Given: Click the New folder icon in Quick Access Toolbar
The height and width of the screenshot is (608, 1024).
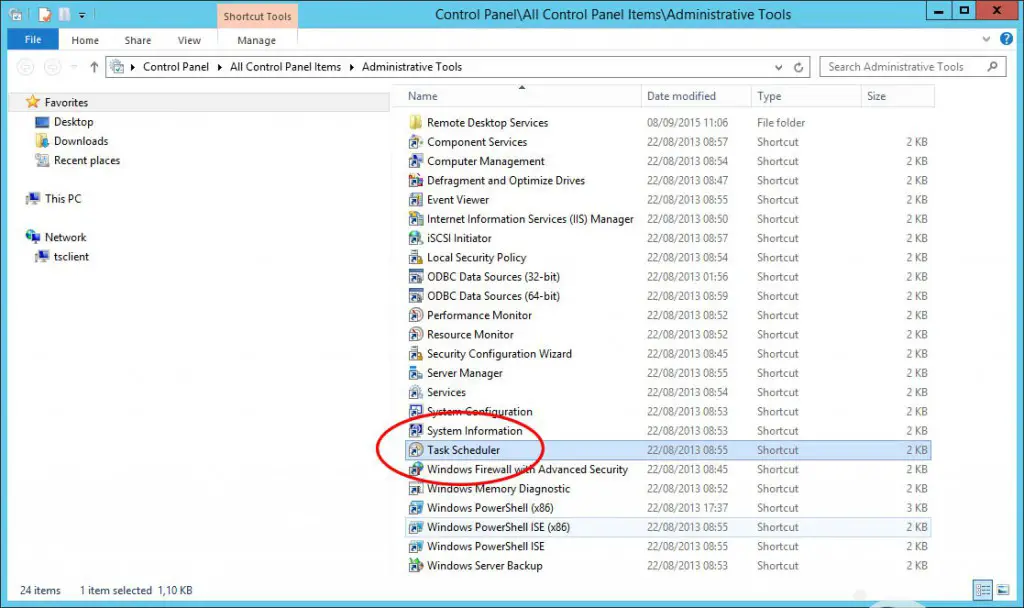Looking at the screenshot, I should point(64,14).
